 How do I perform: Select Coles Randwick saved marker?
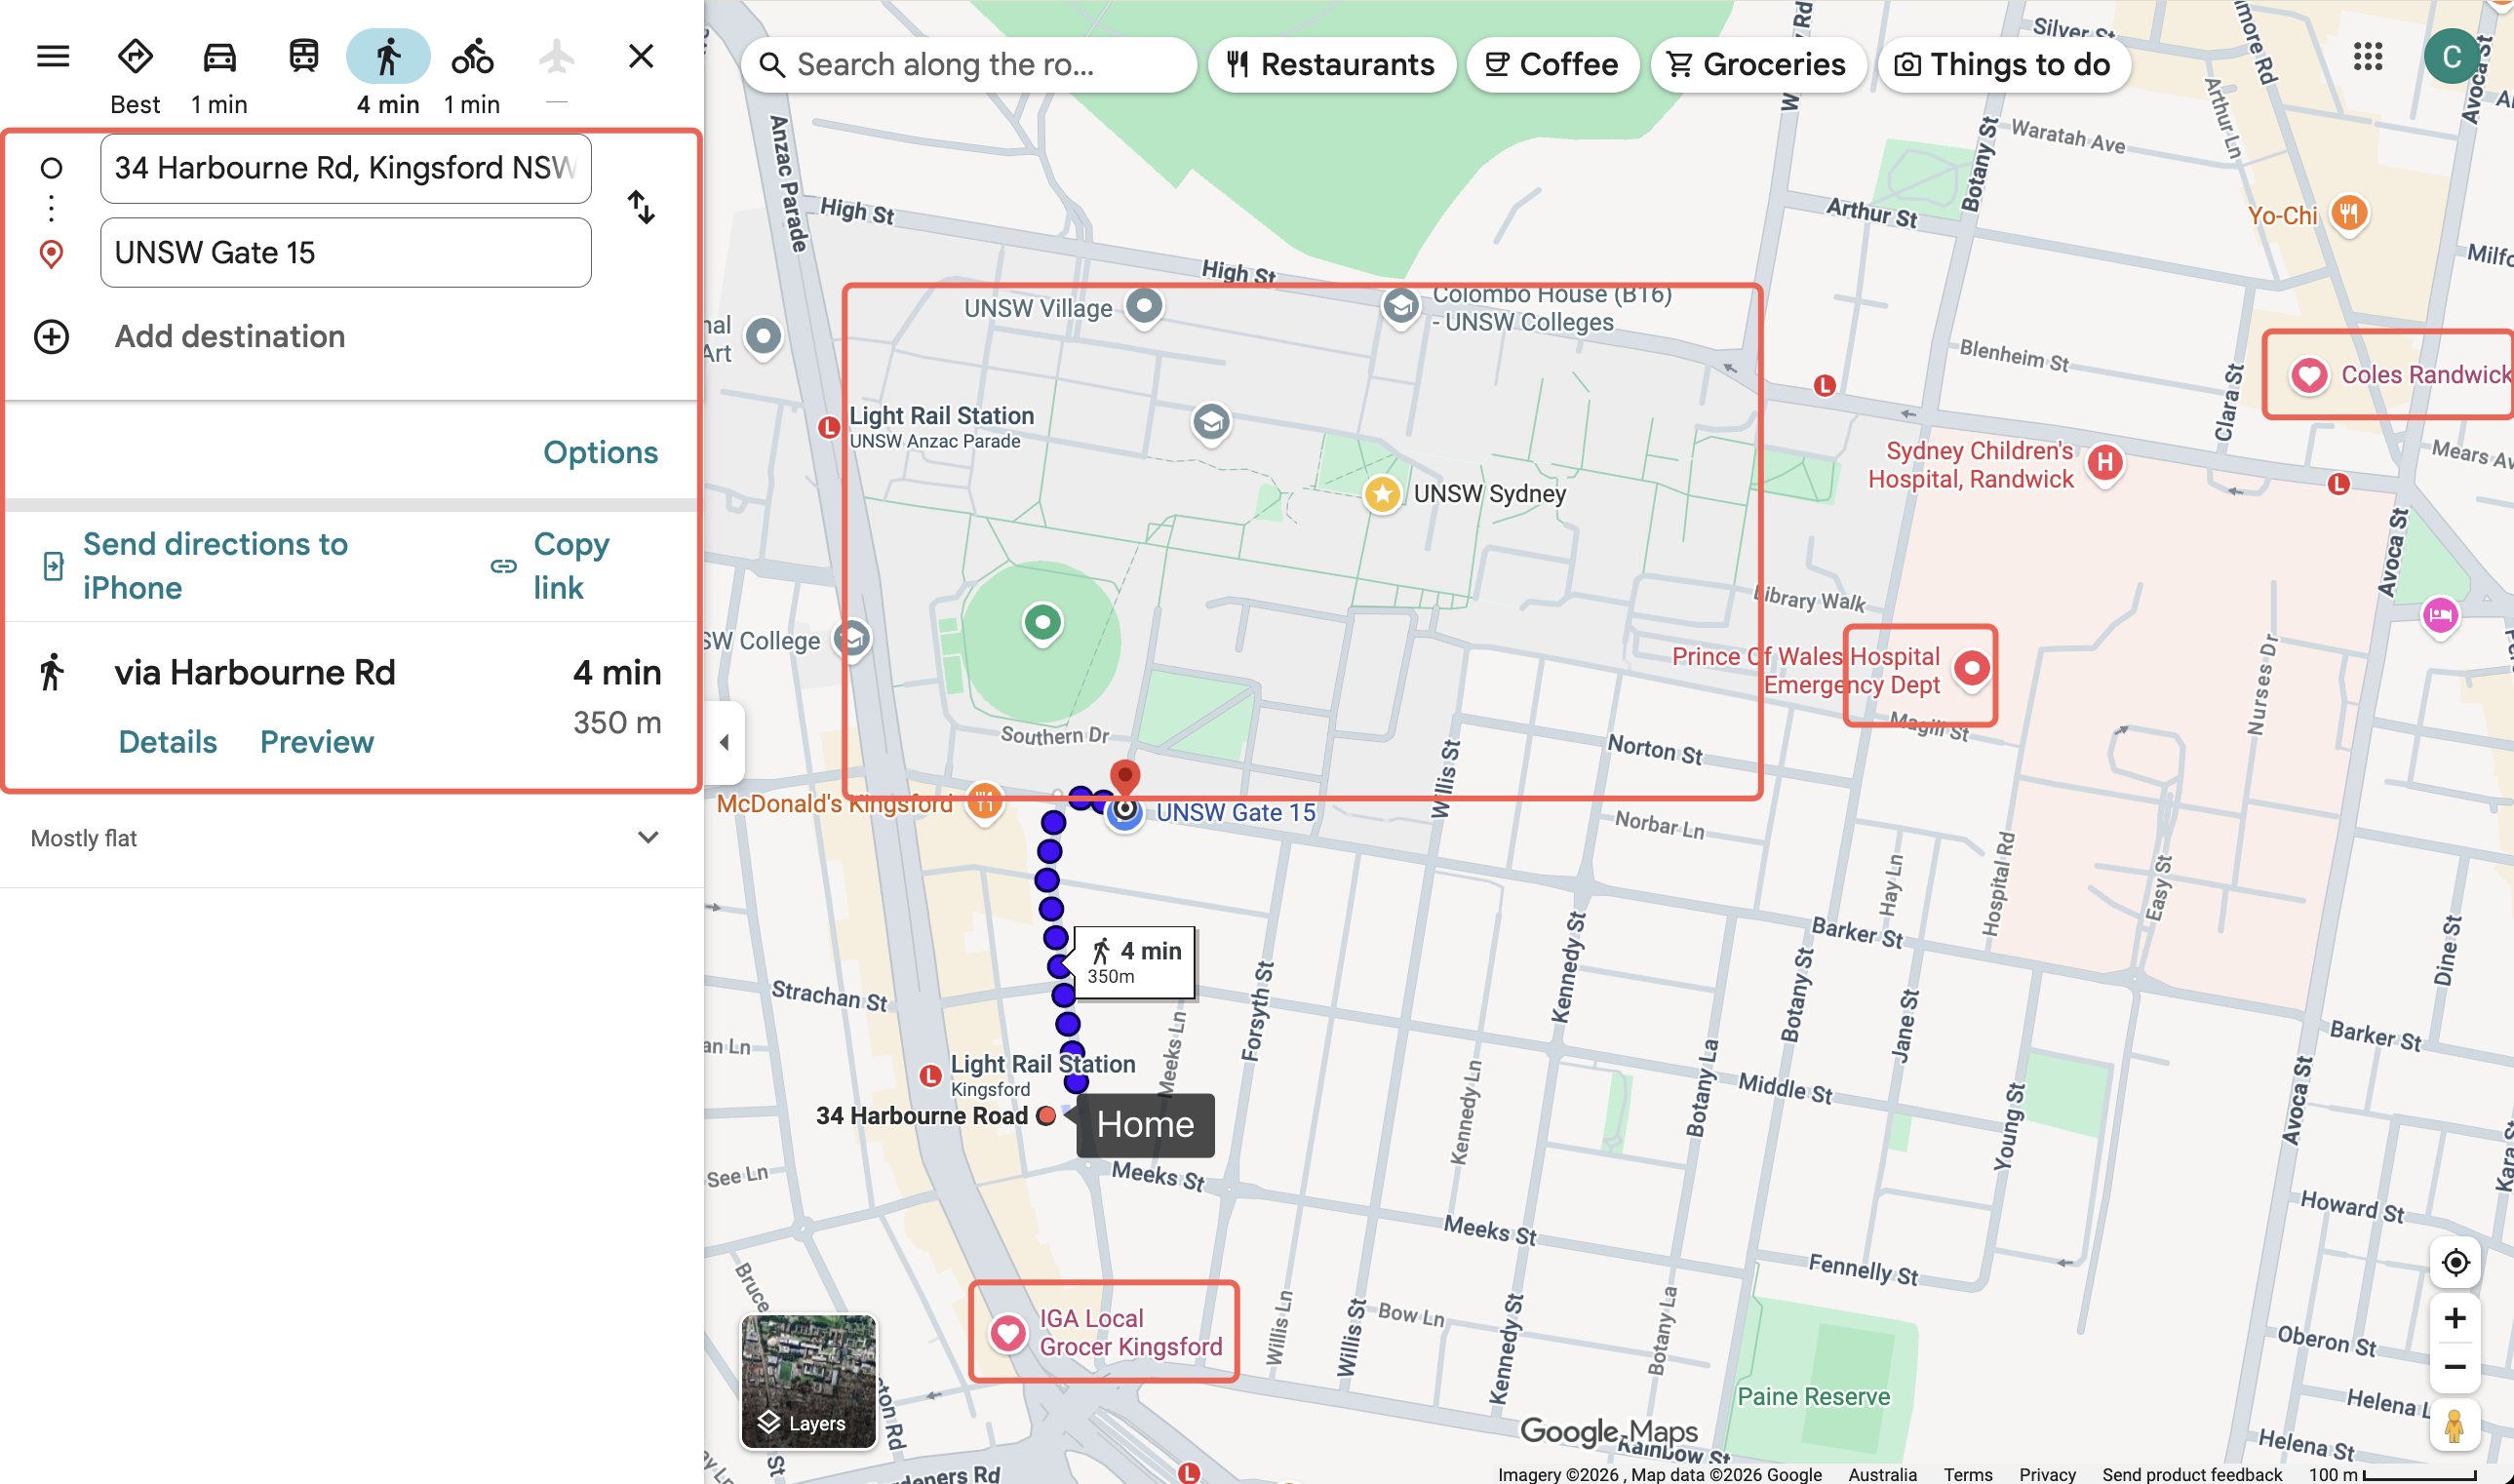coord(2308,376)
